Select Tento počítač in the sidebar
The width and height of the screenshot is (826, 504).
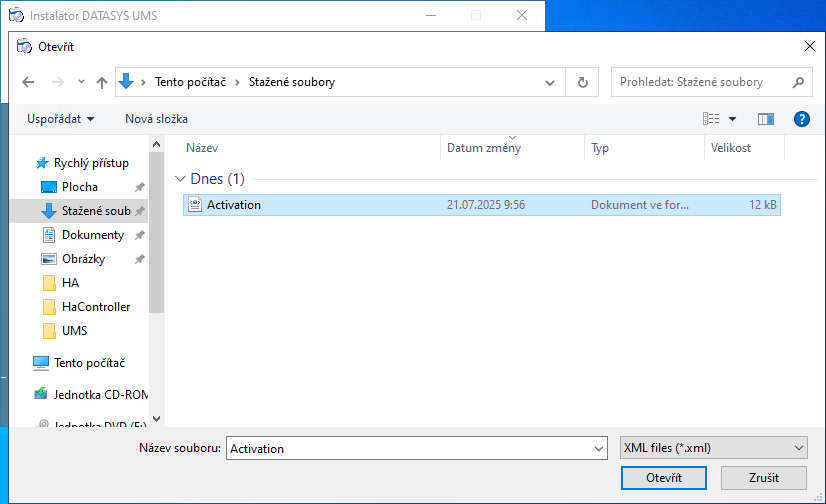click(x=89, y=363)
